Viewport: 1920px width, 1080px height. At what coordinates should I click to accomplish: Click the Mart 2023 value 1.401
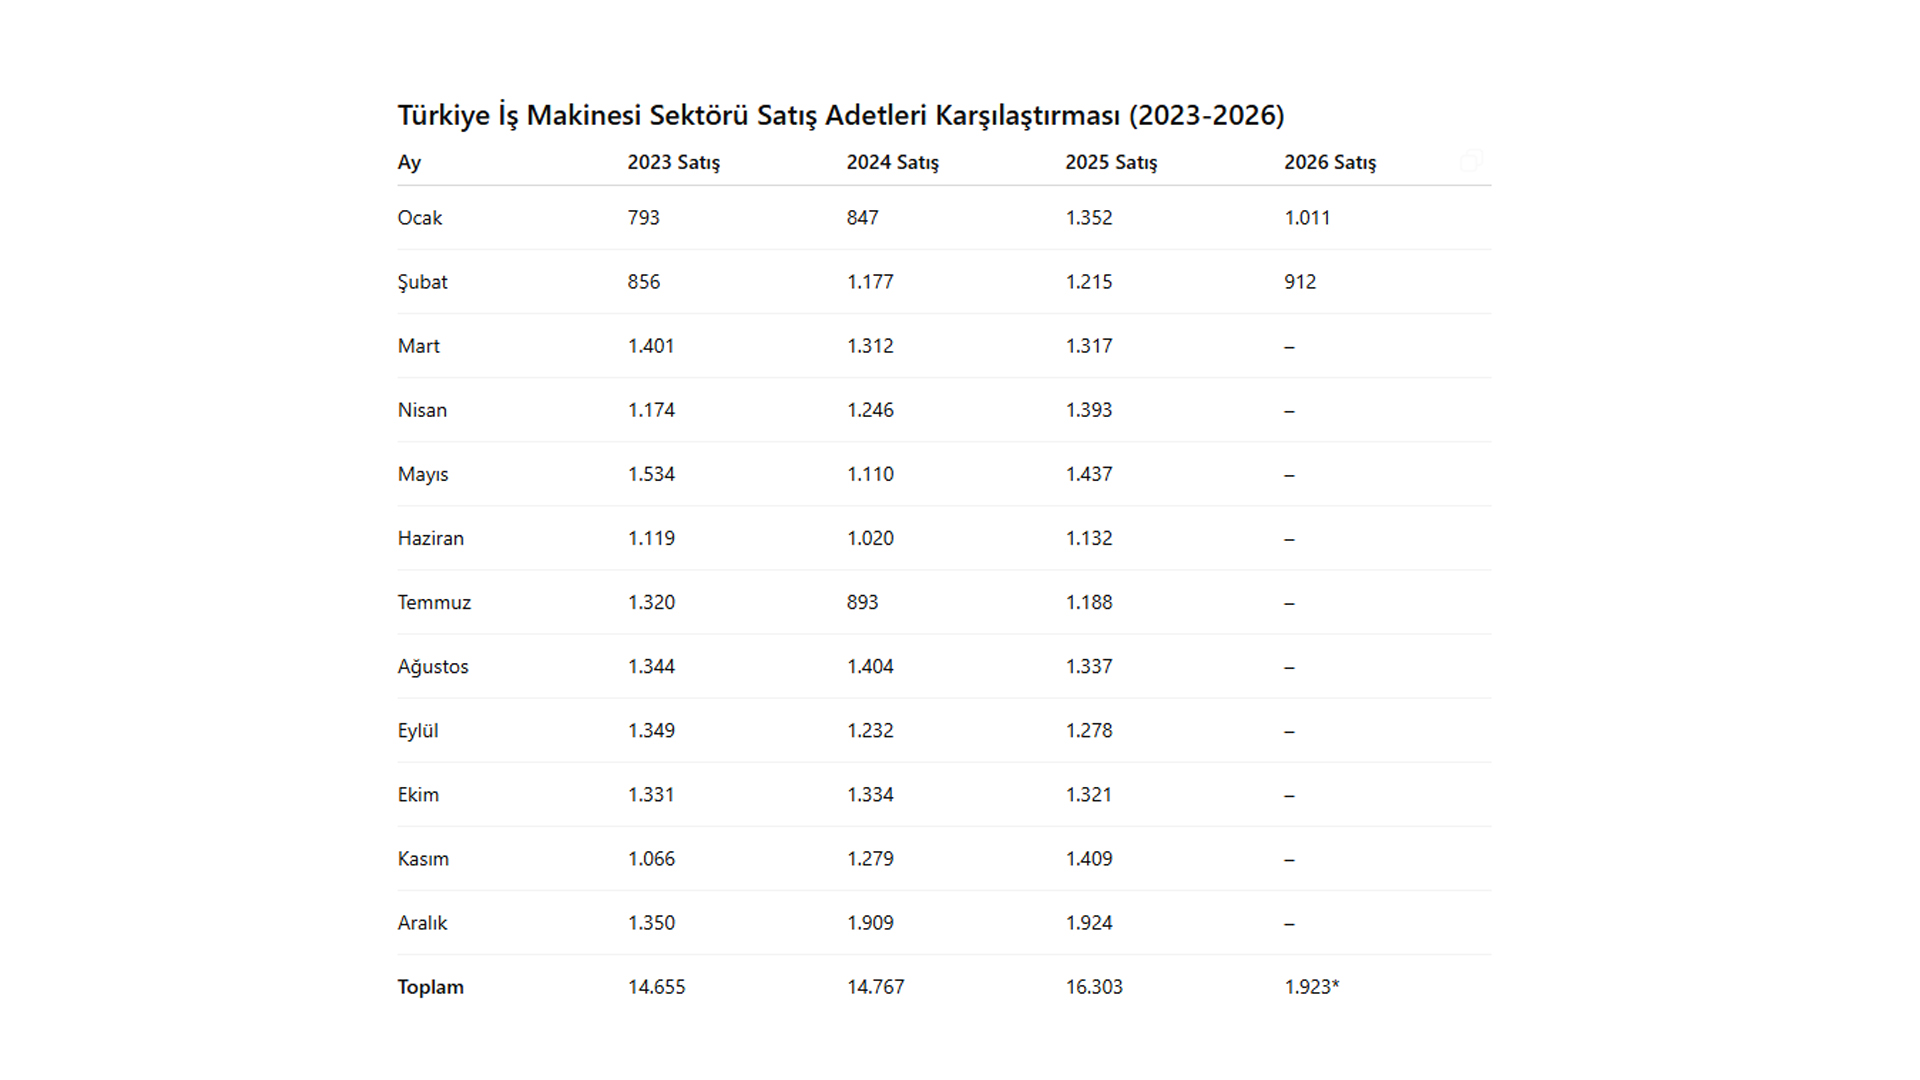(651, 346)
